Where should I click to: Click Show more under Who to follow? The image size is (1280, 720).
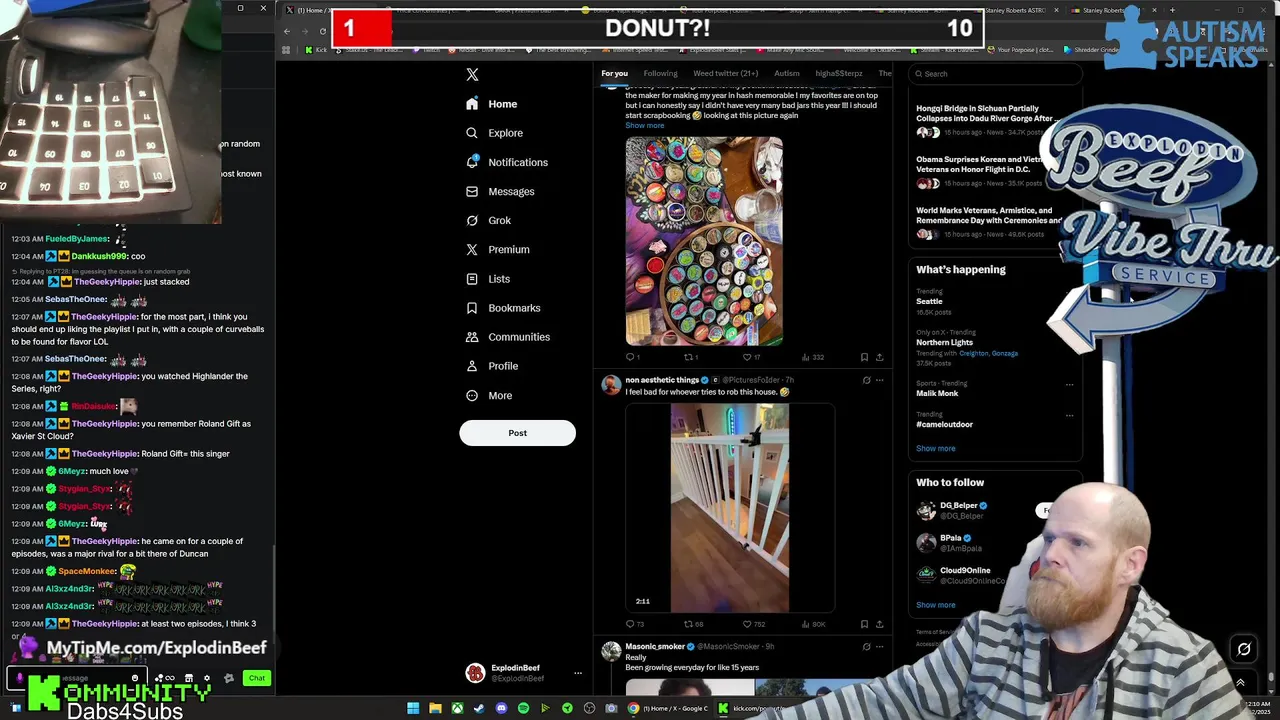pos(935,604)
